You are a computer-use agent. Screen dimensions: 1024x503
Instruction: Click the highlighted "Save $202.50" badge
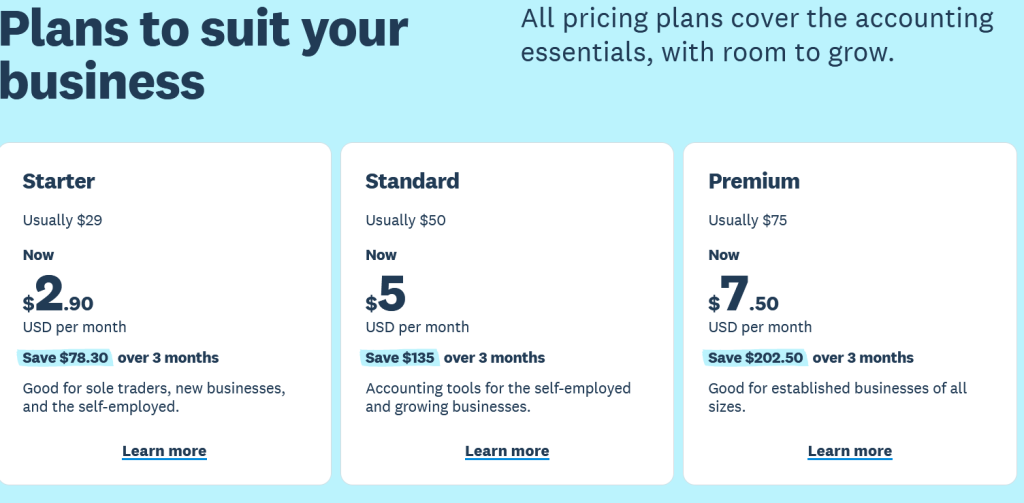point(755,358)
